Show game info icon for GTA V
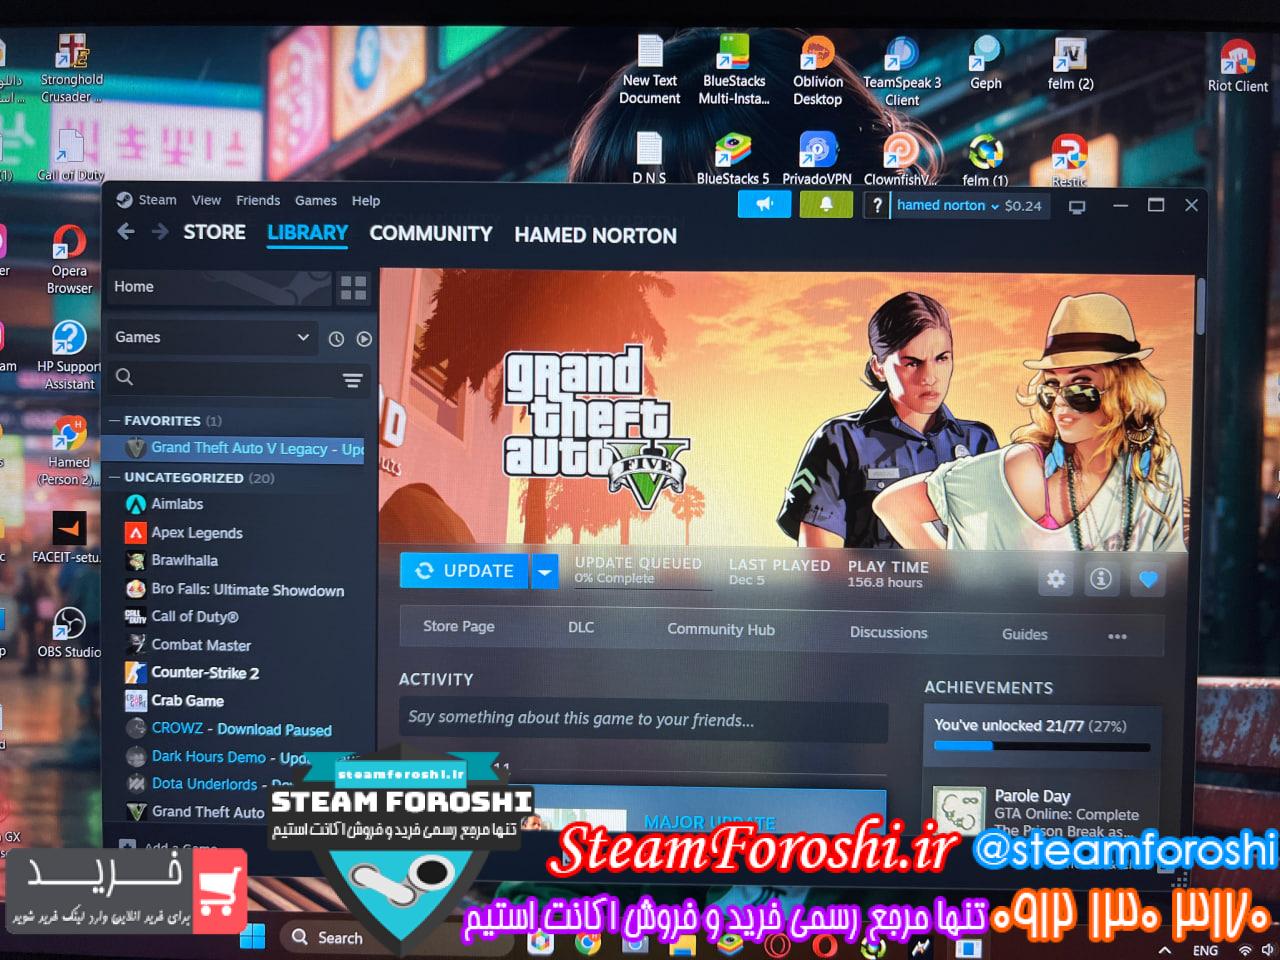Screen dimensions: 1280x960 tap(1101, 579)
